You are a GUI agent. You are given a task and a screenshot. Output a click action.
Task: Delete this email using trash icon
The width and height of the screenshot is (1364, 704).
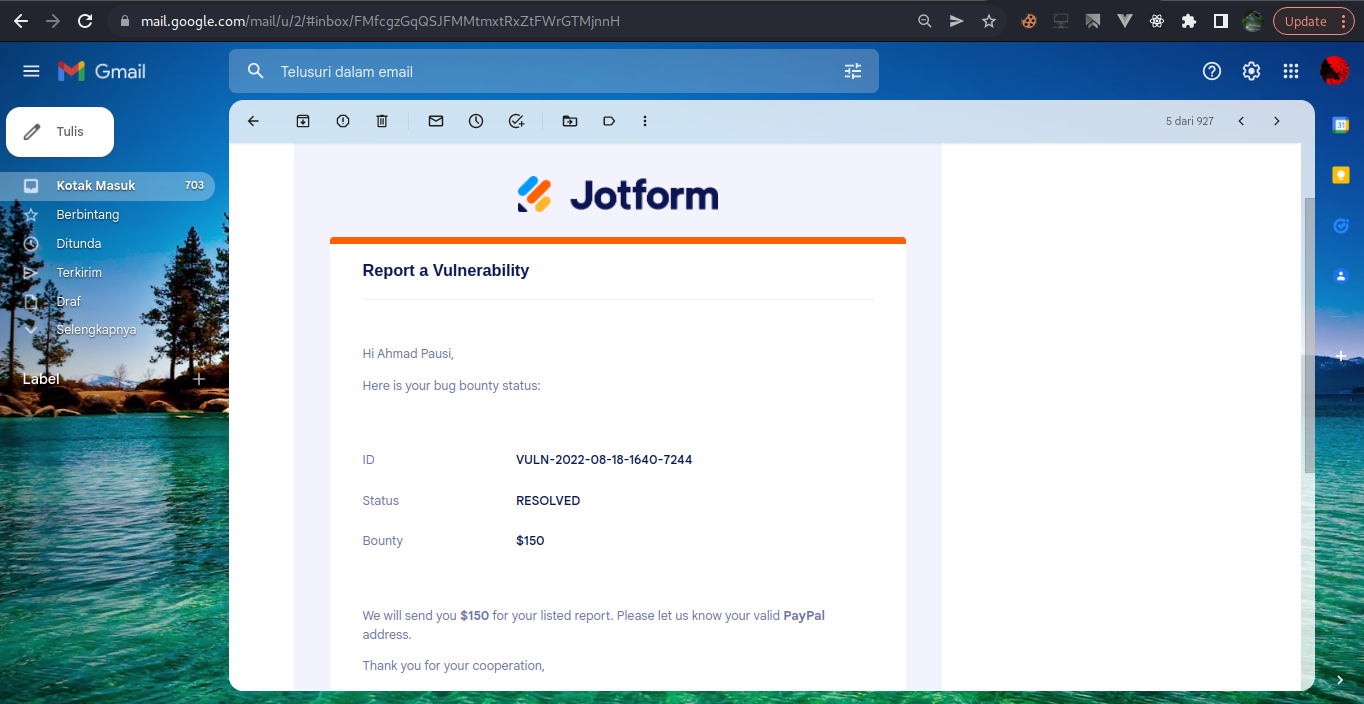381,120
